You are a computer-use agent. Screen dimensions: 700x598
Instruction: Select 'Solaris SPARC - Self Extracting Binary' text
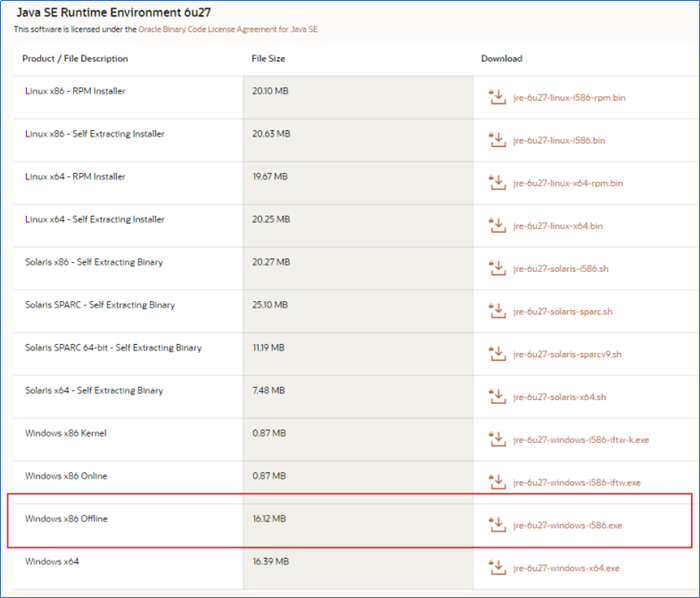(x=100, y=305)
